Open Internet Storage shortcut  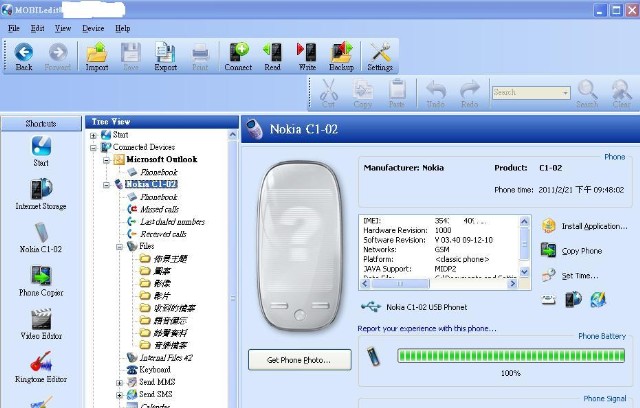41,193
